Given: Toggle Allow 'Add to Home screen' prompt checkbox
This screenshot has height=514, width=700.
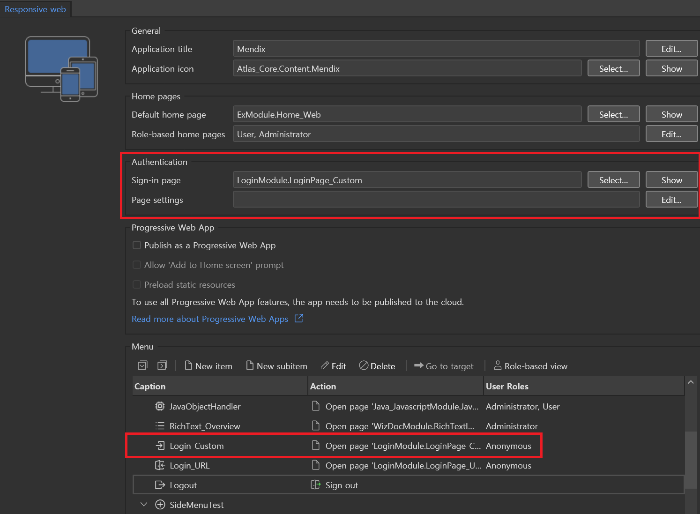Looking at the screenshot, I should (137, 265).
